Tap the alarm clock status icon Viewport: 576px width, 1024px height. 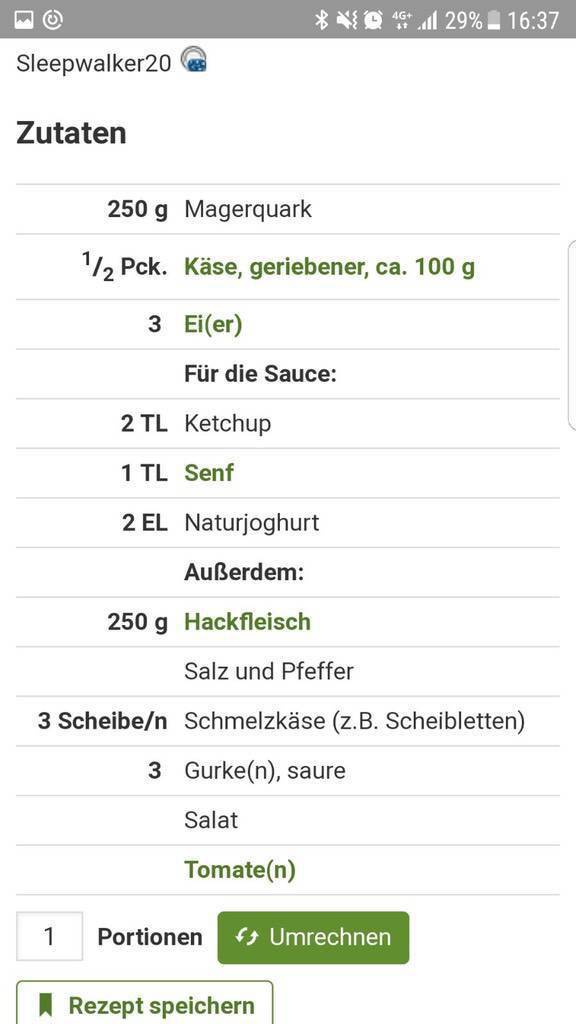pyautogui.click(x=374, y=20)
